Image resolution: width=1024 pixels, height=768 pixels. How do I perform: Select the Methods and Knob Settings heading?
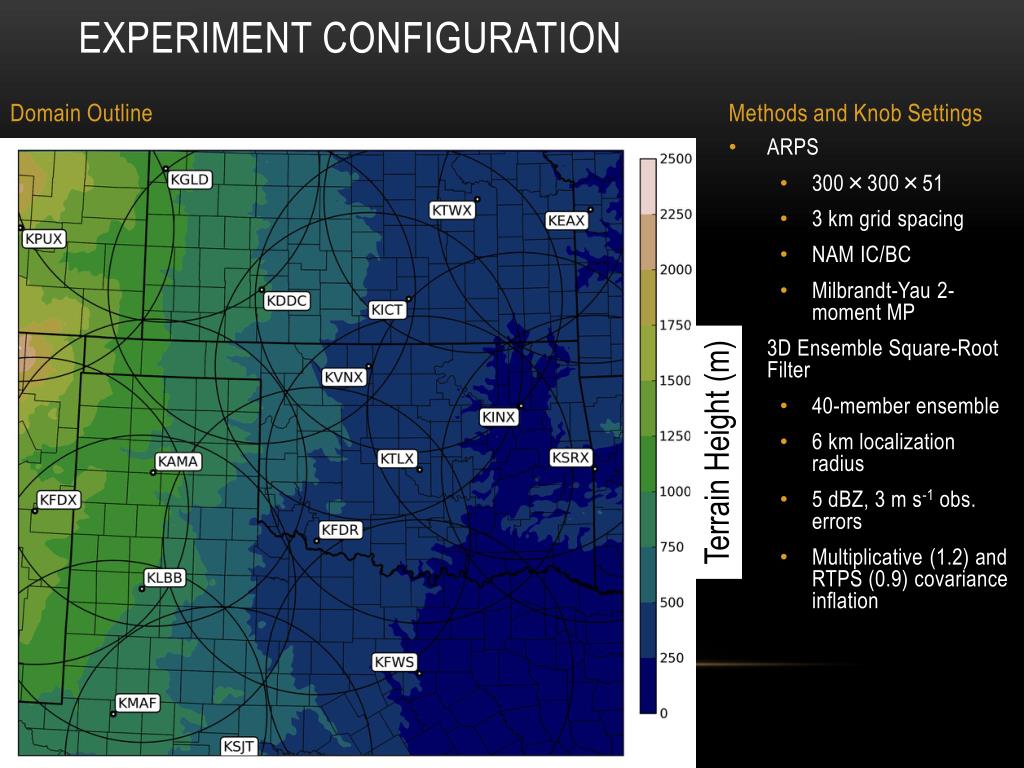pyautogui.click(x=855, y=113)
